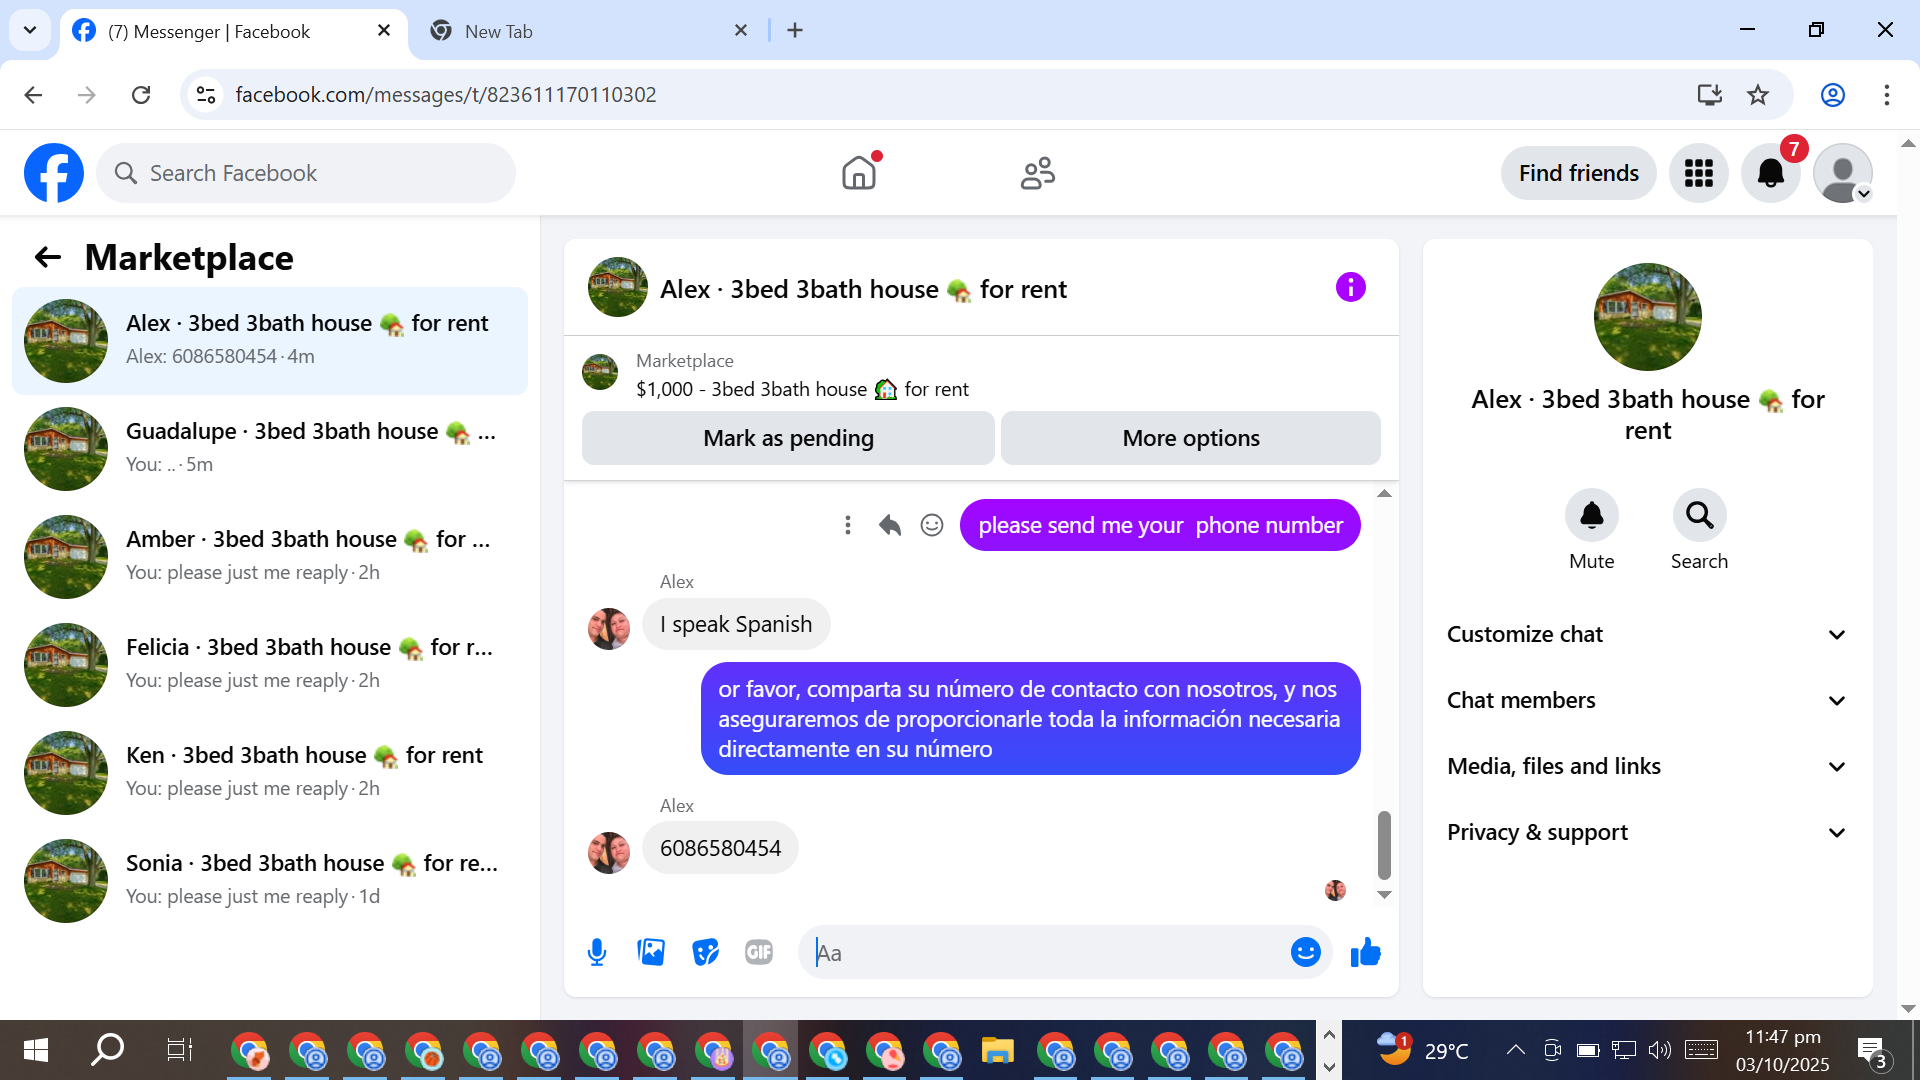
Task: Open Alex's profile avatar beside 6086580454
Action: tap(609, 851)
